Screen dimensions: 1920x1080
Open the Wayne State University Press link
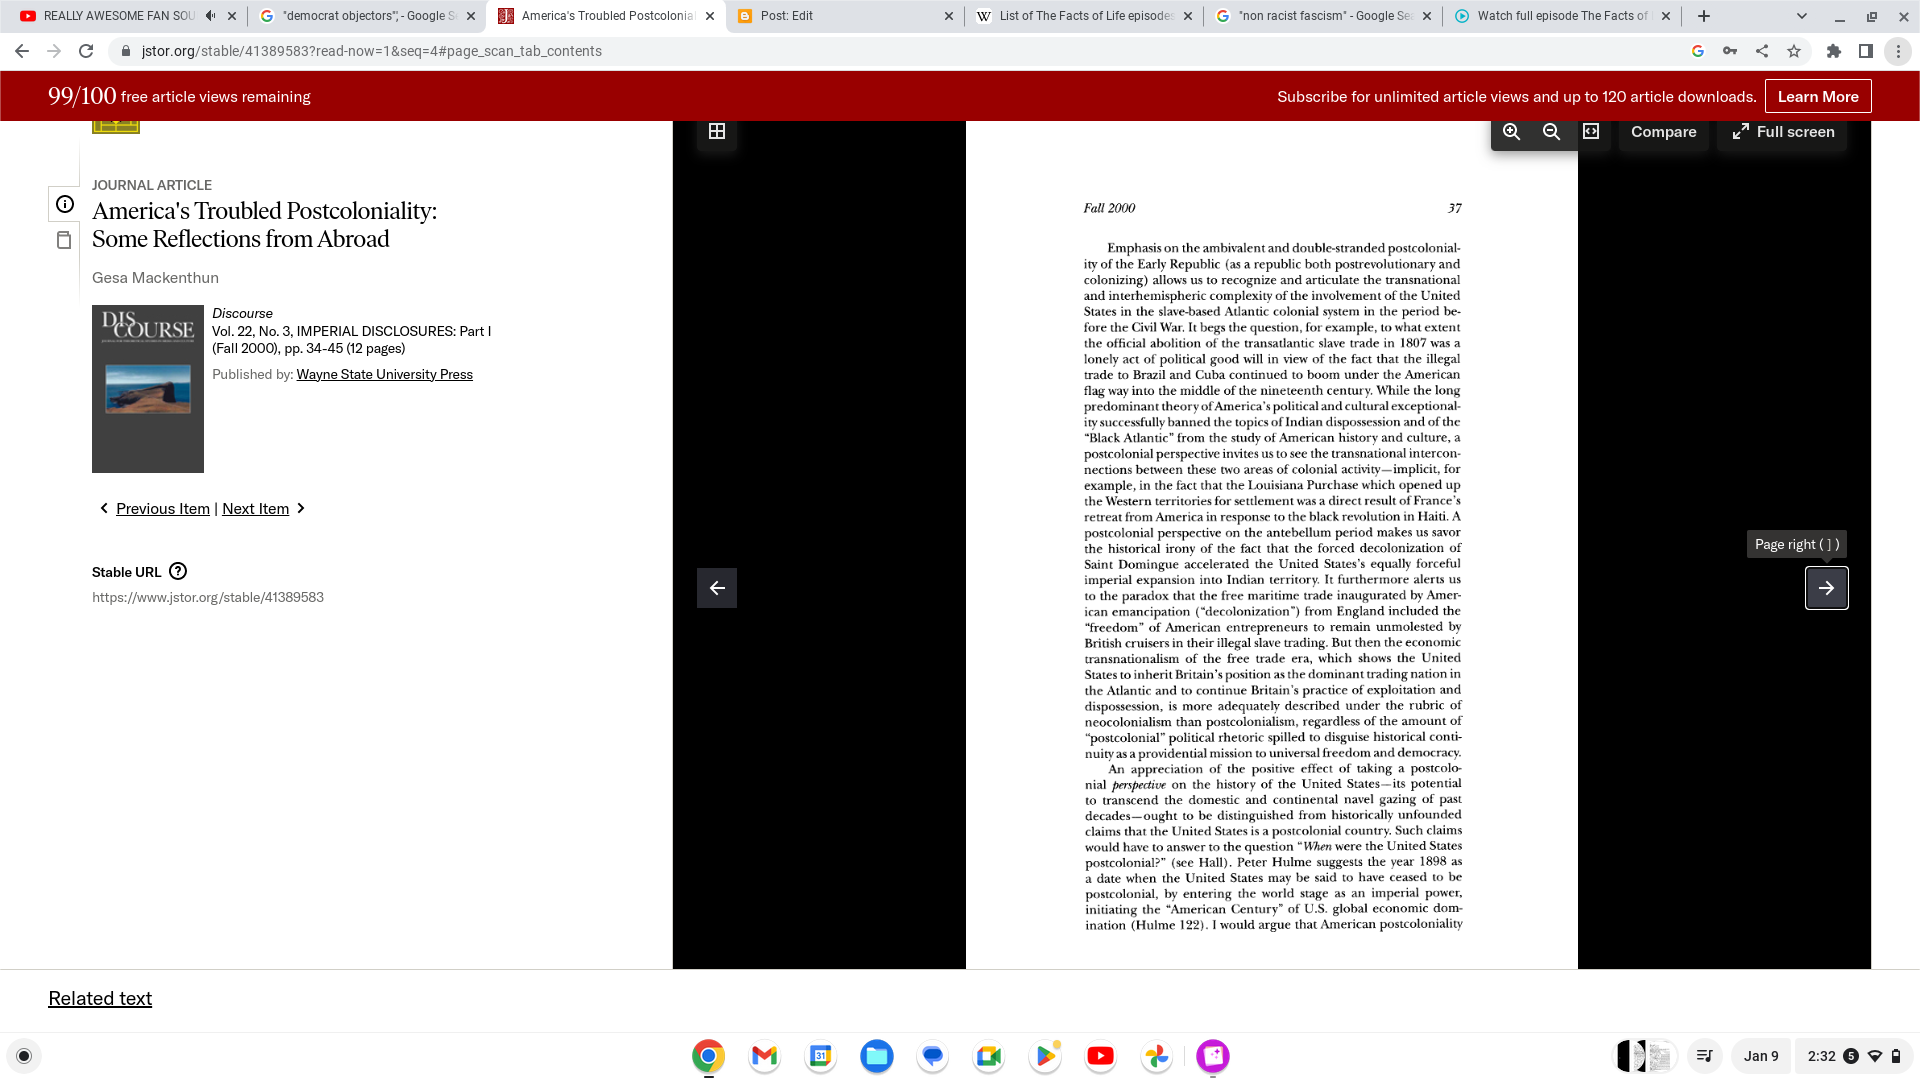tap(384, 374)
